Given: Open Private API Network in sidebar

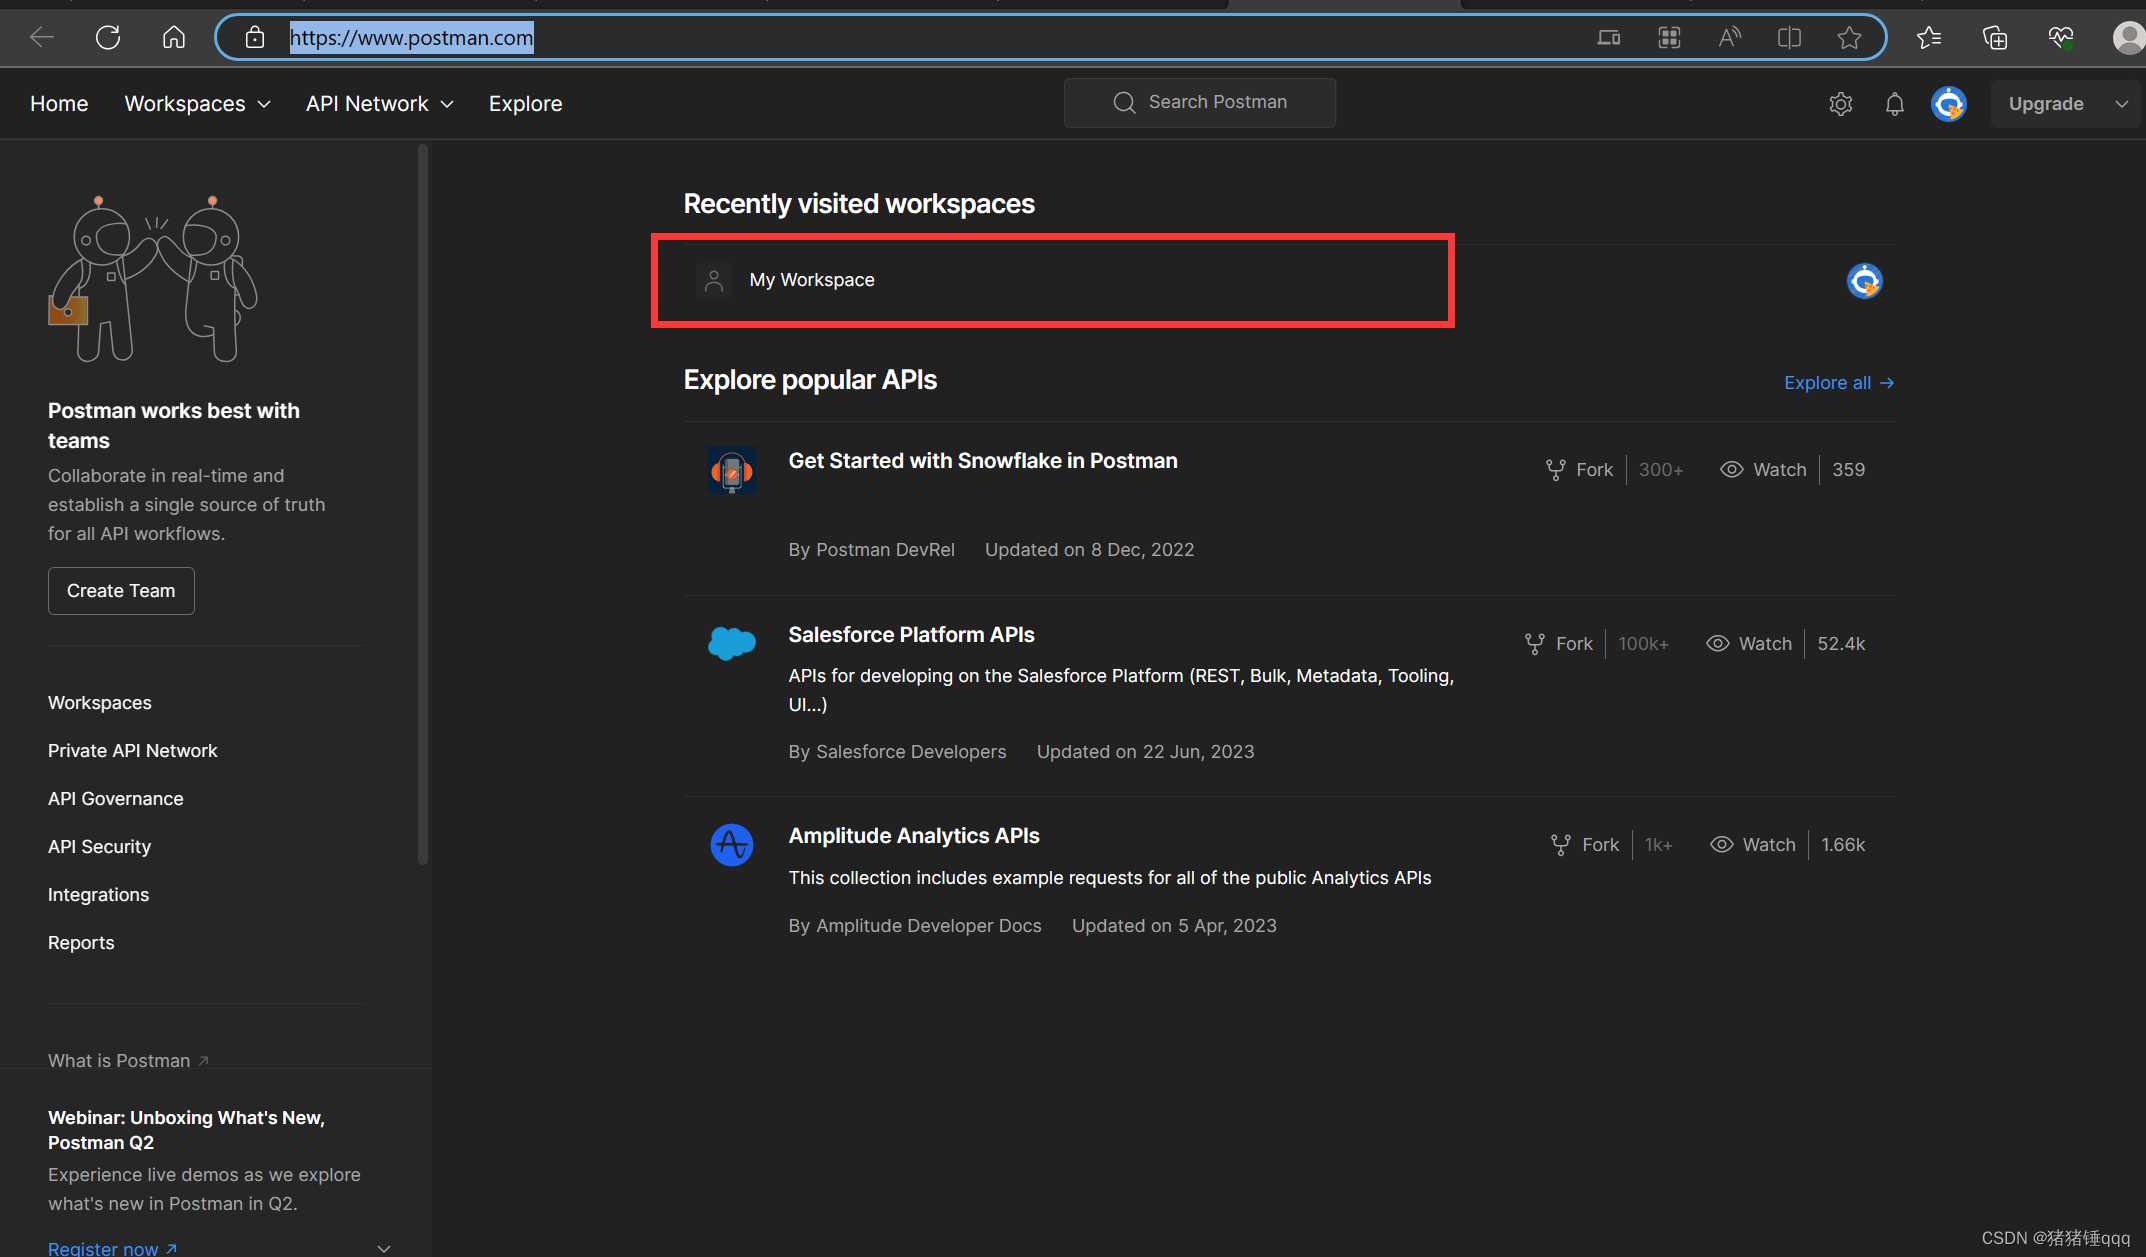Looking at the screenshot, I should 132,750.
